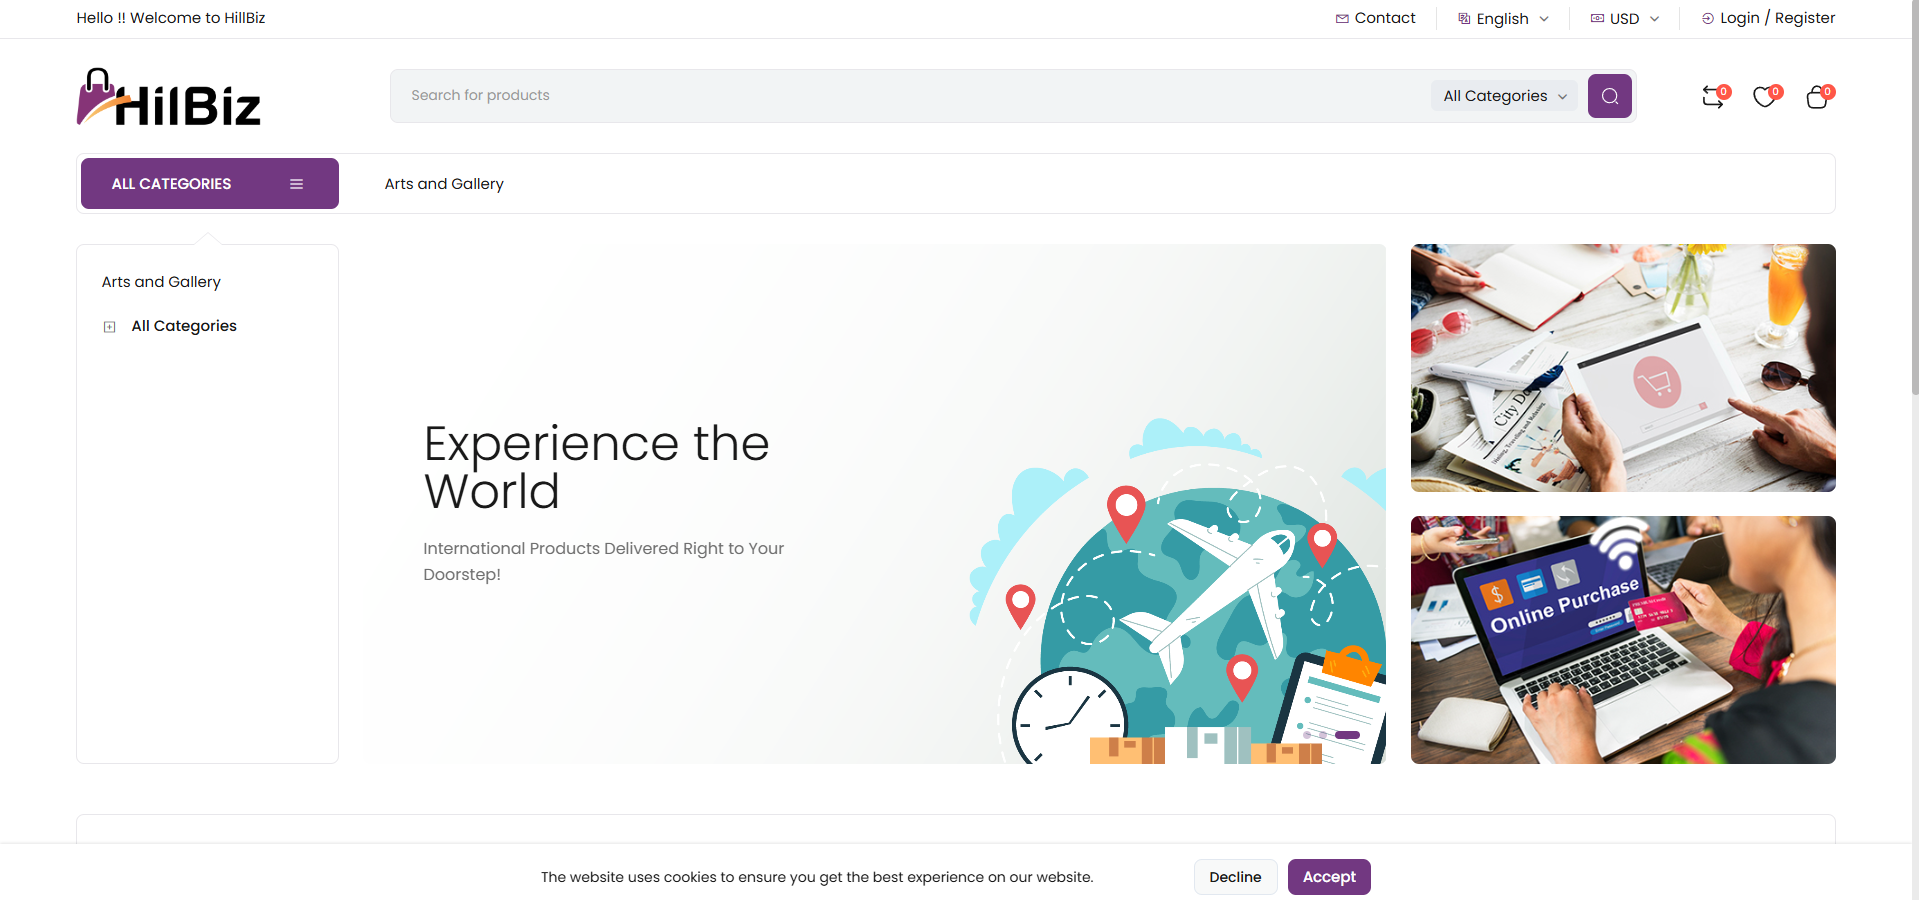The width and height of the screenshot is (1919, 900).
Task: Decline the website cookies
Action: point(1235,877)
